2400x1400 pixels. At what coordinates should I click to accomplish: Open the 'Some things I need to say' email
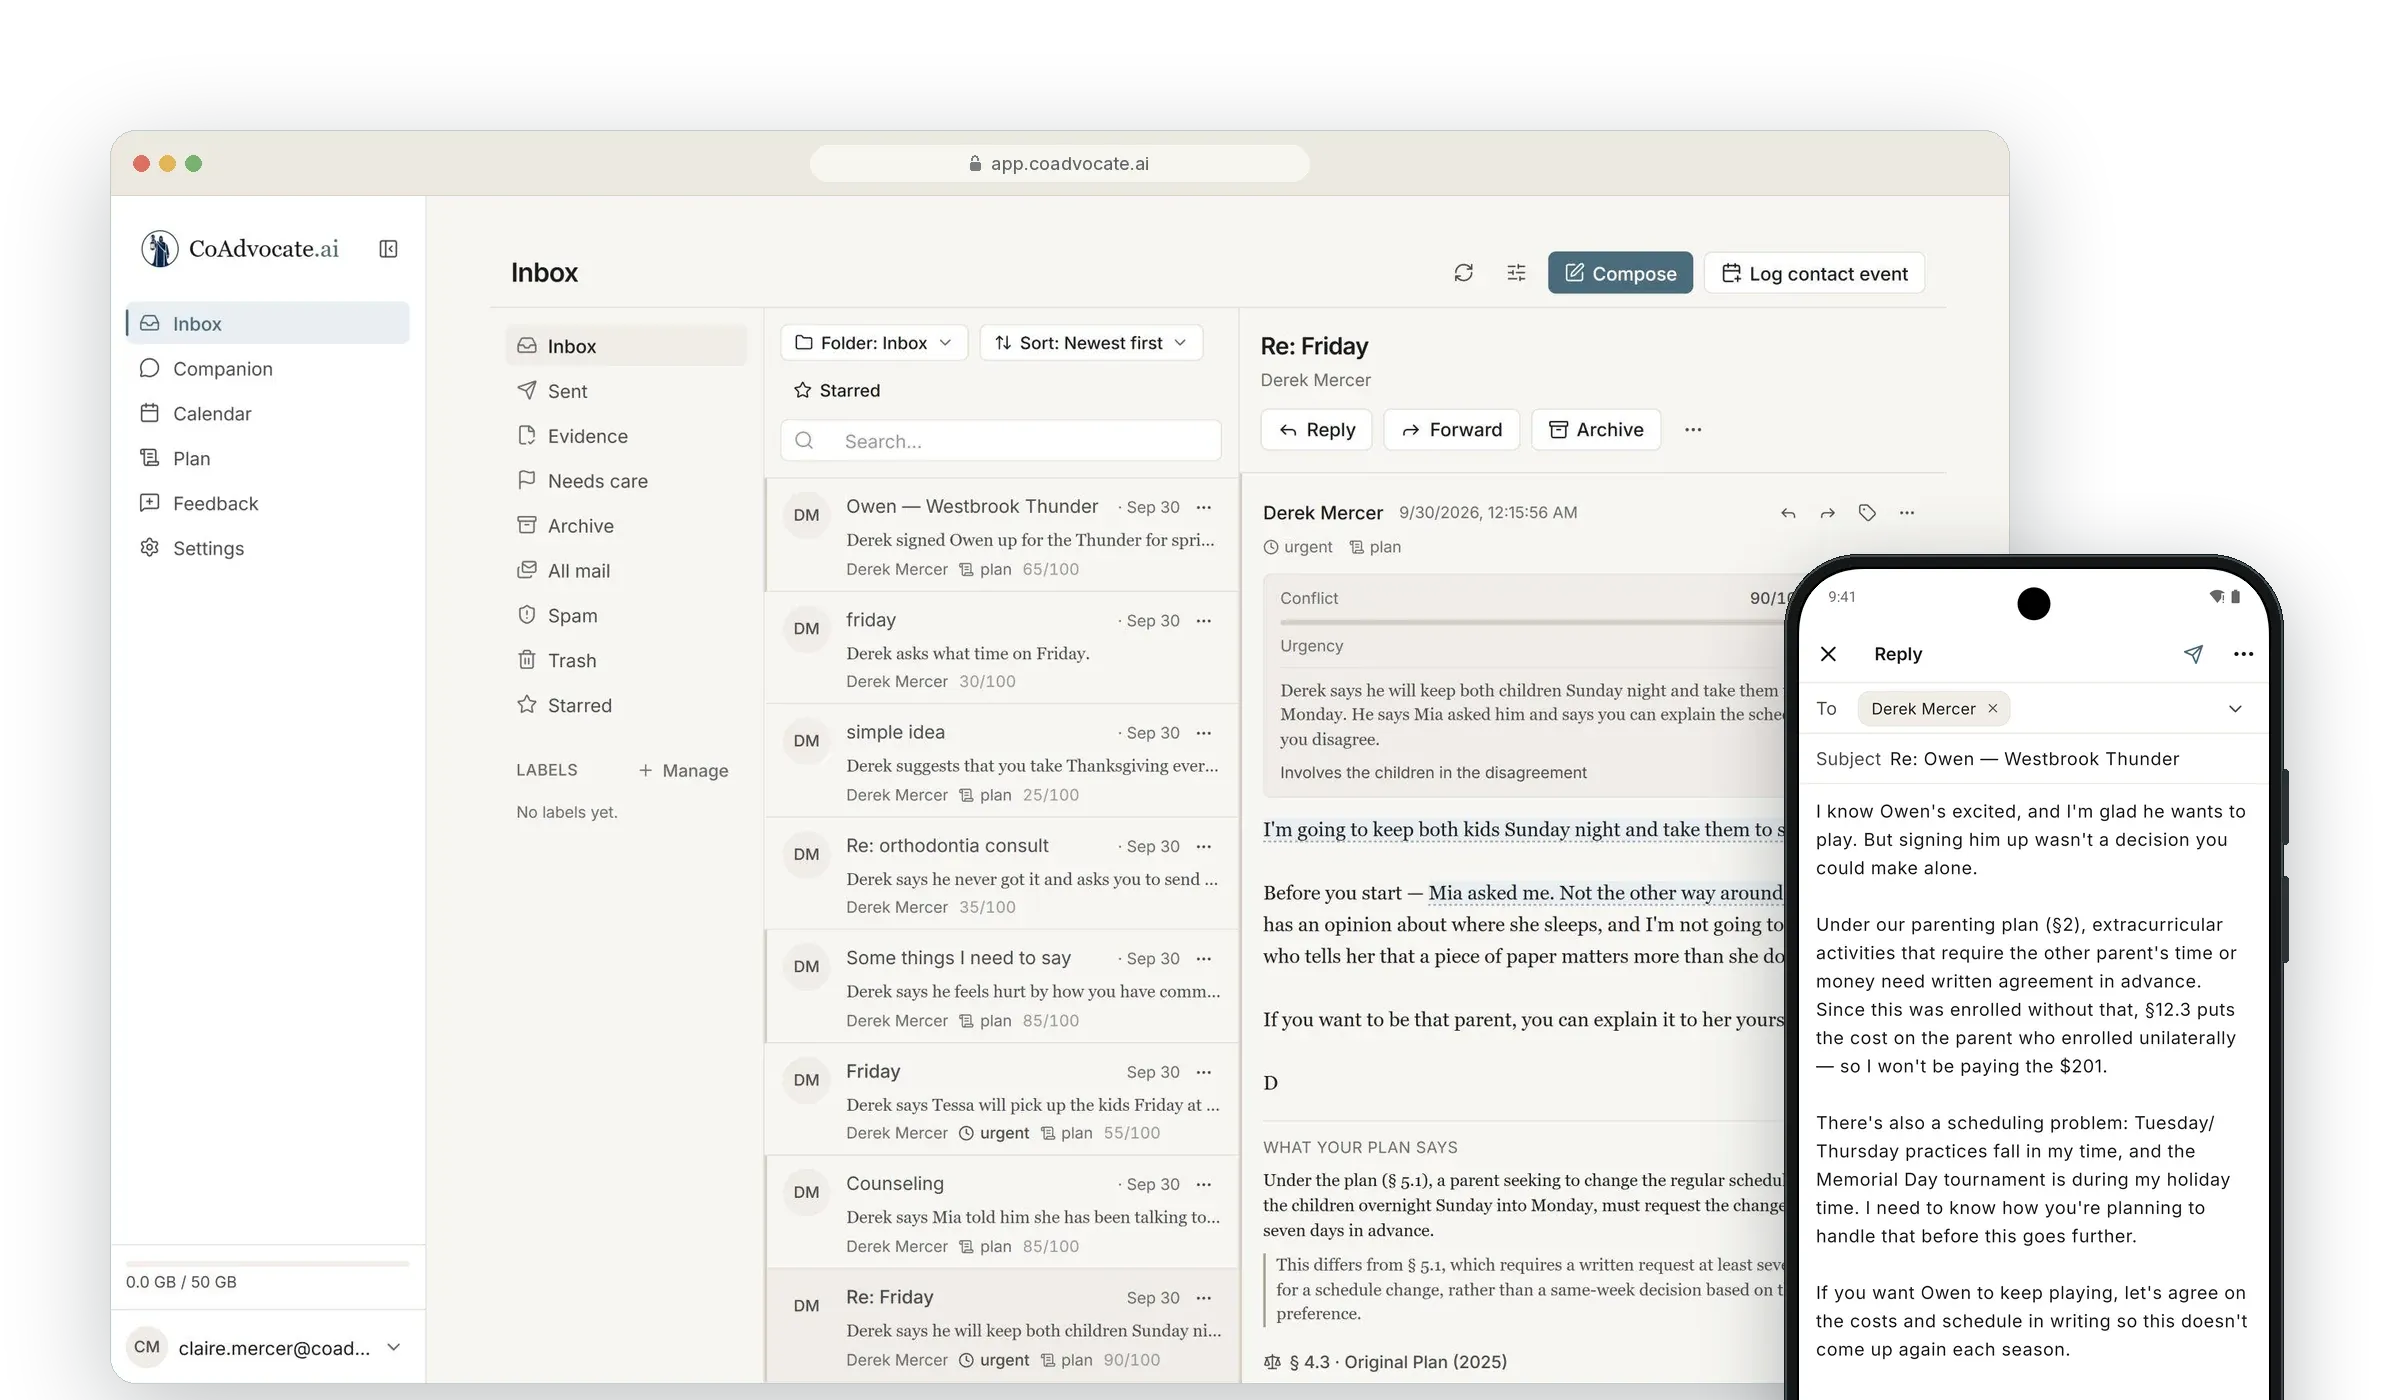pyautogui.click(x=1002, y=988)
